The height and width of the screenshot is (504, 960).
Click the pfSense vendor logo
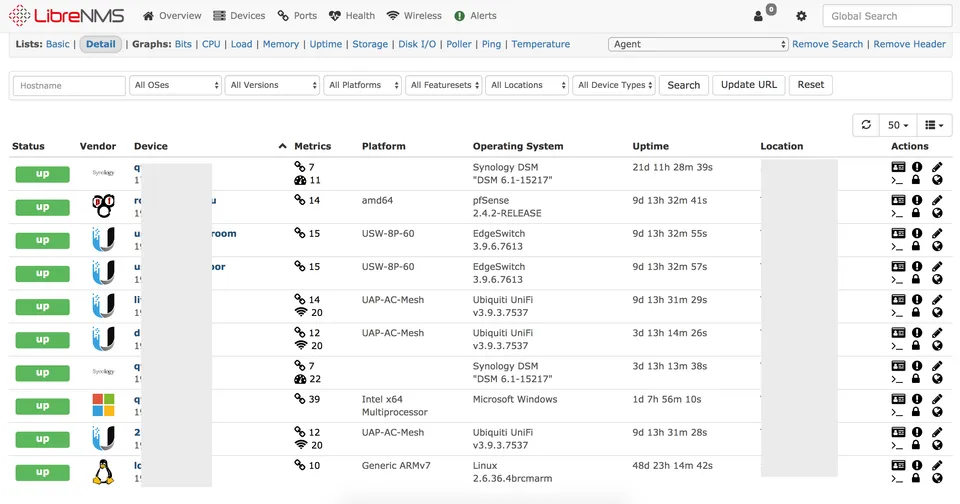pos(103,206)
